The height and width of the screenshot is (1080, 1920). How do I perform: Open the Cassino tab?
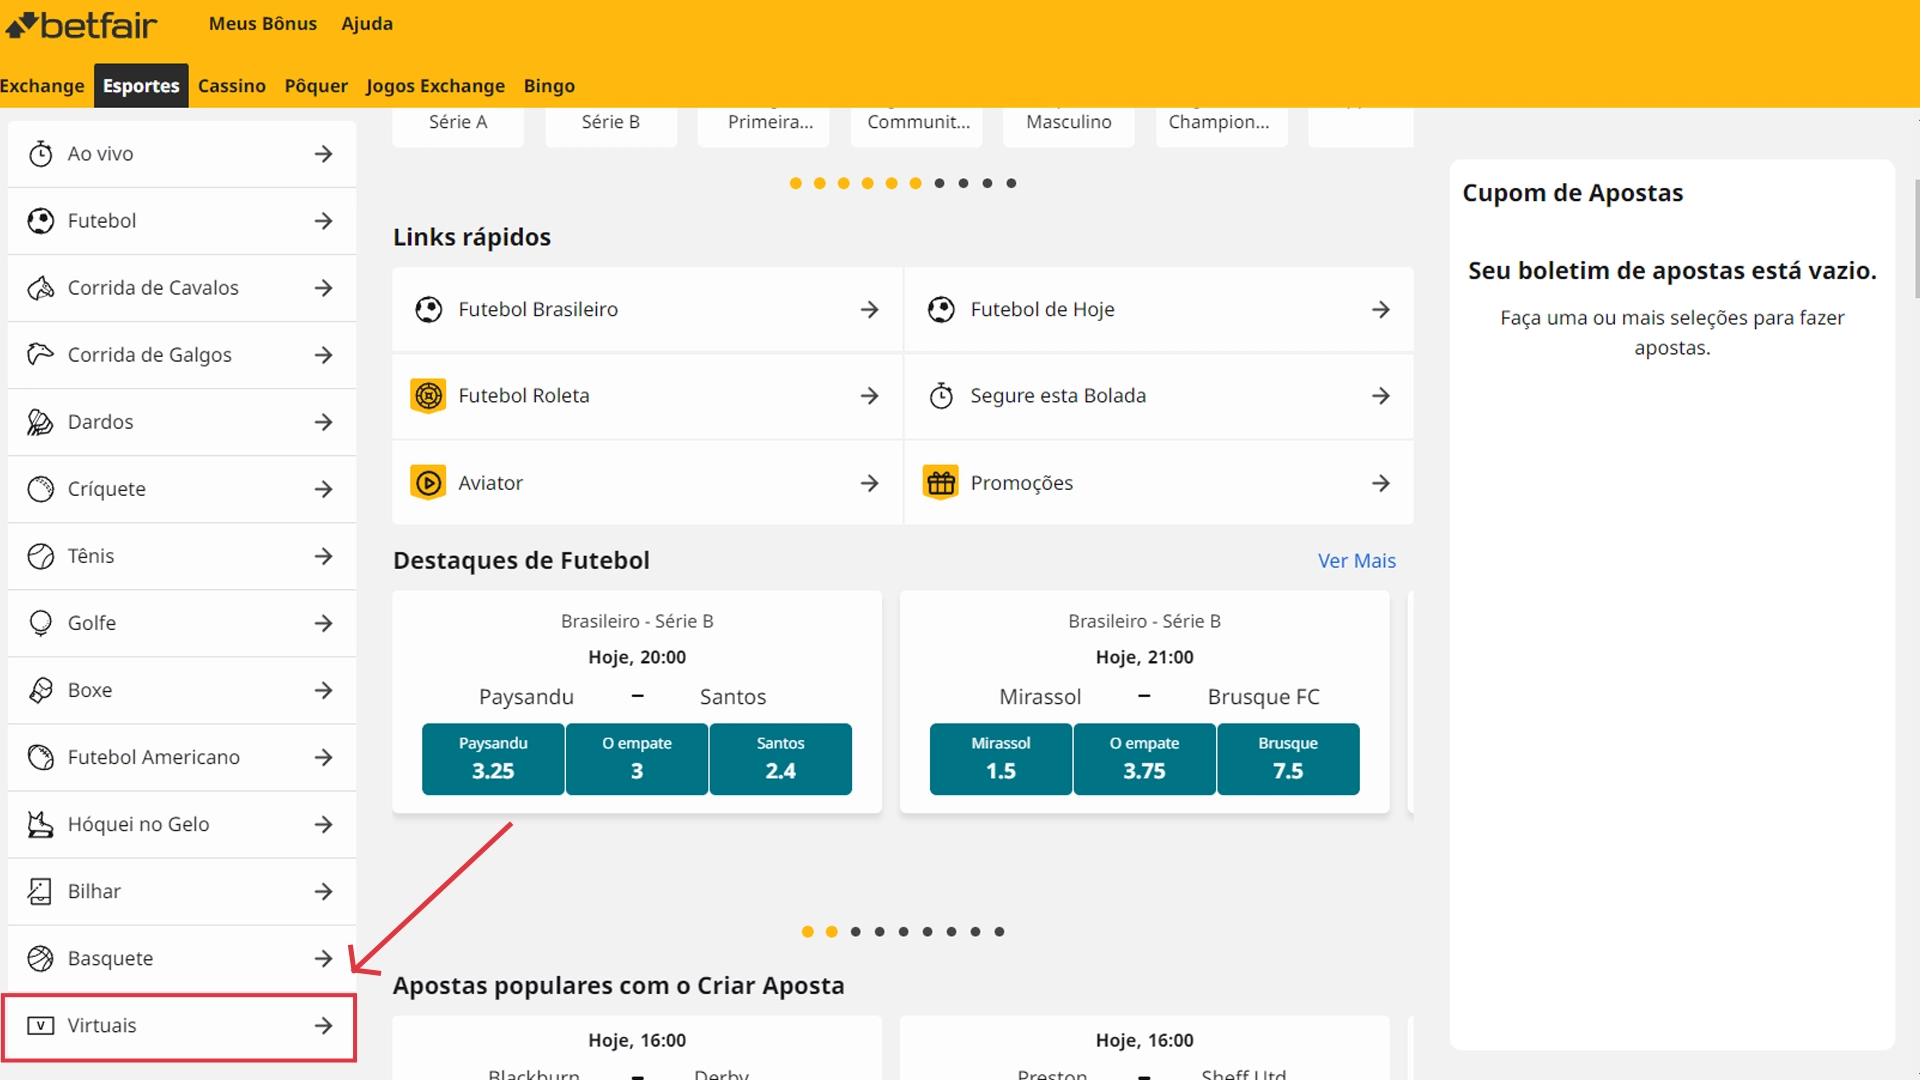click(232, 86)
